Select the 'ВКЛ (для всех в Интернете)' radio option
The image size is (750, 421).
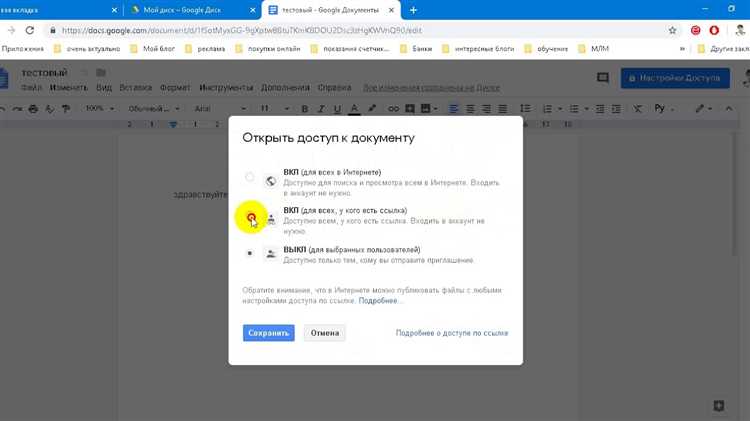click(x=250, y=177)
